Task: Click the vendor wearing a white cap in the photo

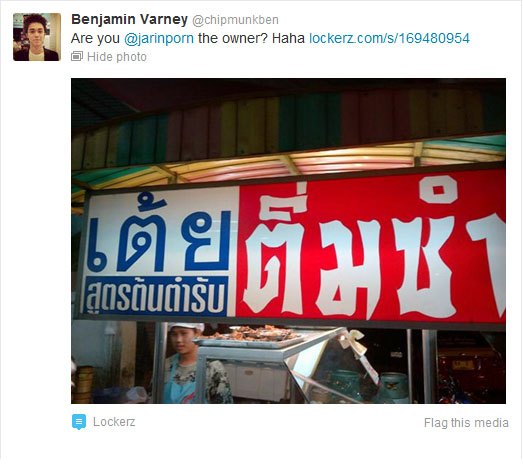Action: click(187, 363)
